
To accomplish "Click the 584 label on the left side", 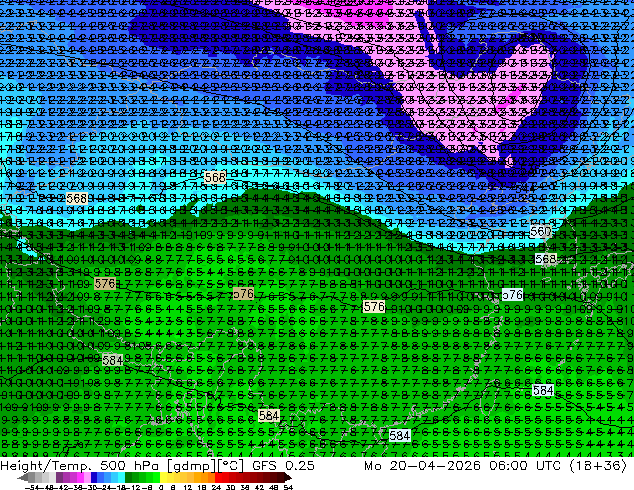I will pyautogui.click(x=112, y=360).
